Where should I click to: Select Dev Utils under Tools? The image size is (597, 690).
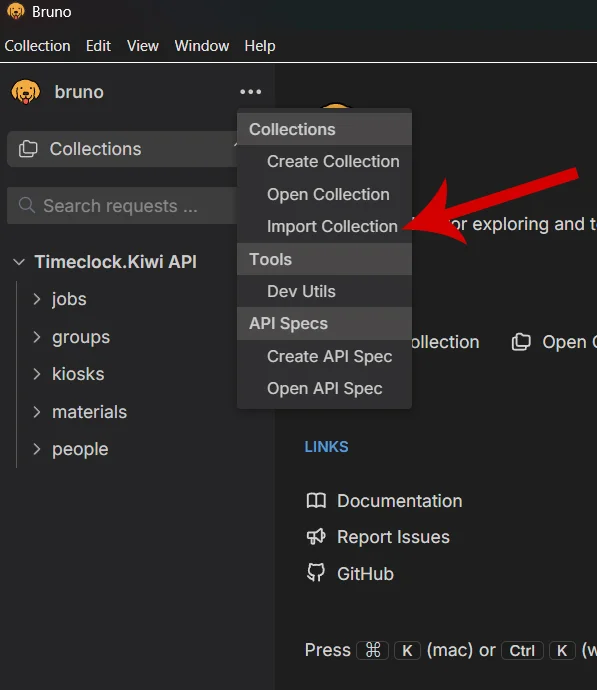[324, 291]
